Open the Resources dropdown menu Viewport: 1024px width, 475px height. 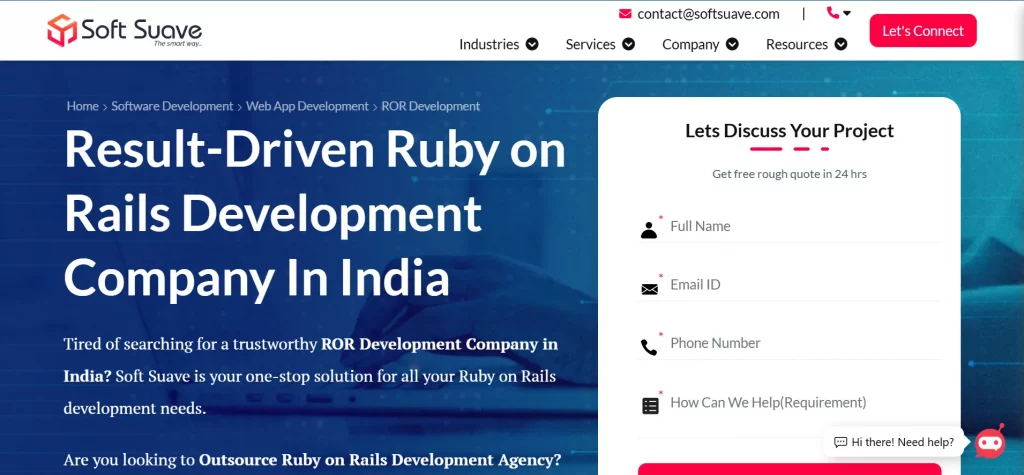click(806, 44)
